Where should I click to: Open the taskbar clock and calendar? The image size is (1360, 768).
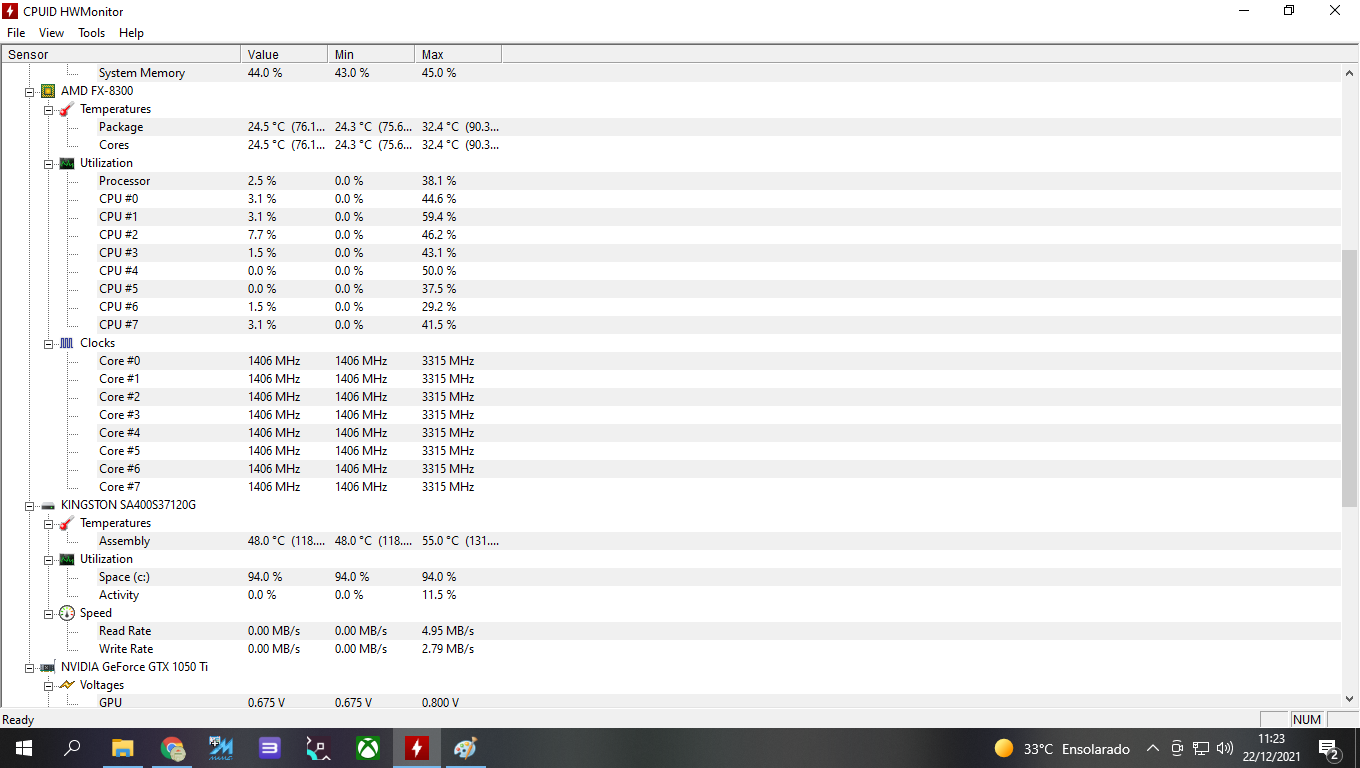(1270, 748)
